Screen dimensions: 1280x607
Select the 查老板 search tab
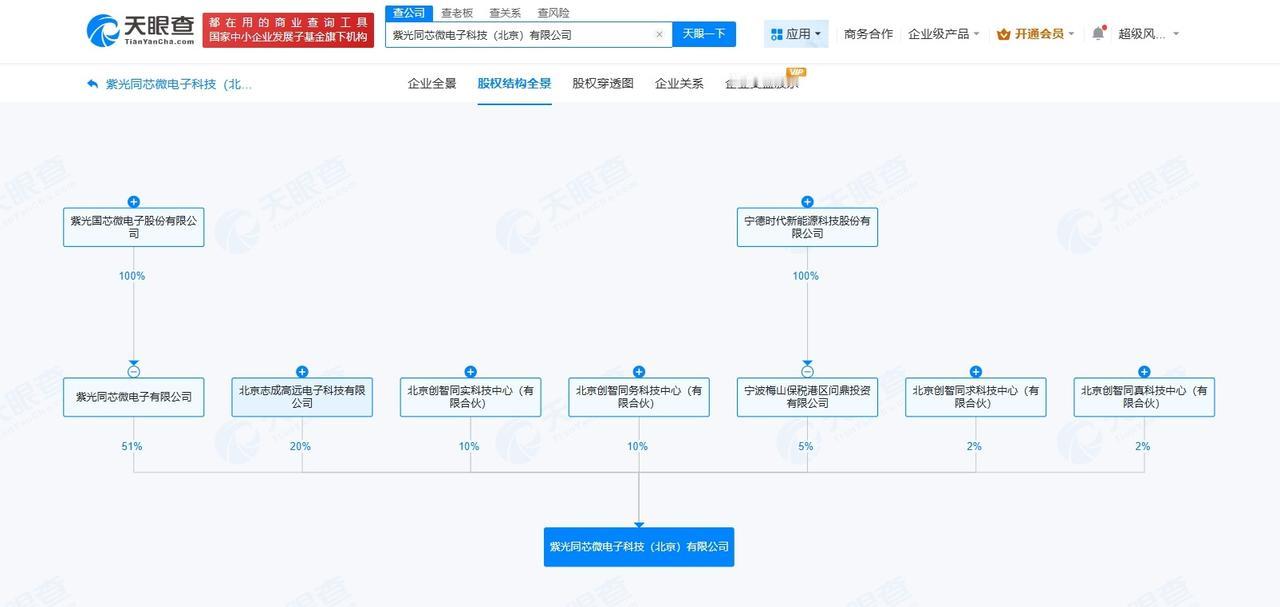click(x=458, y=12)
